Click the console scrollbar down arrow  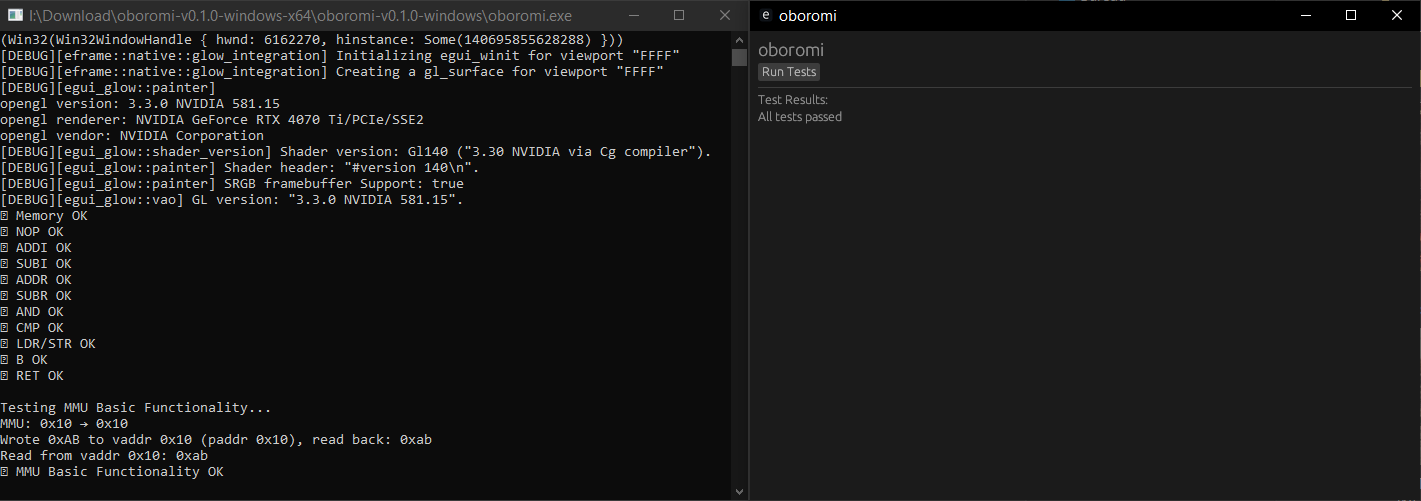739,492
